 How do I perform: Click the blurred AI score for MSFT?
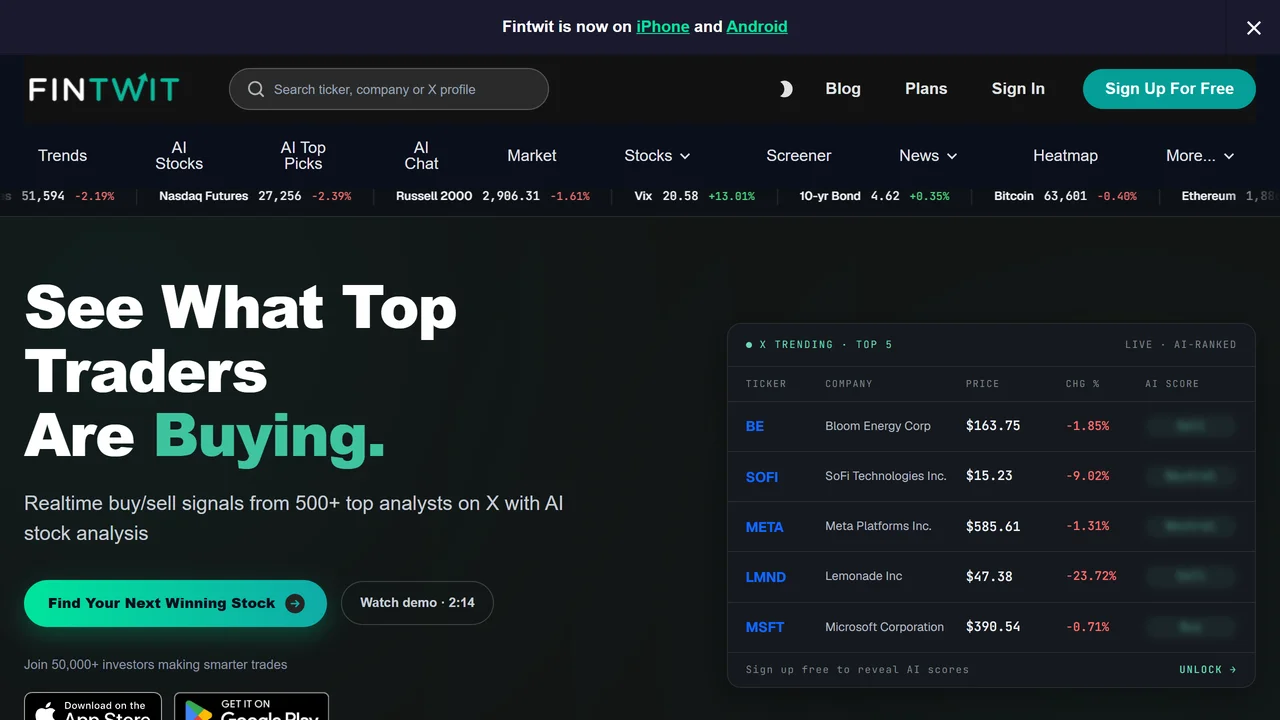click(1190, 627)
